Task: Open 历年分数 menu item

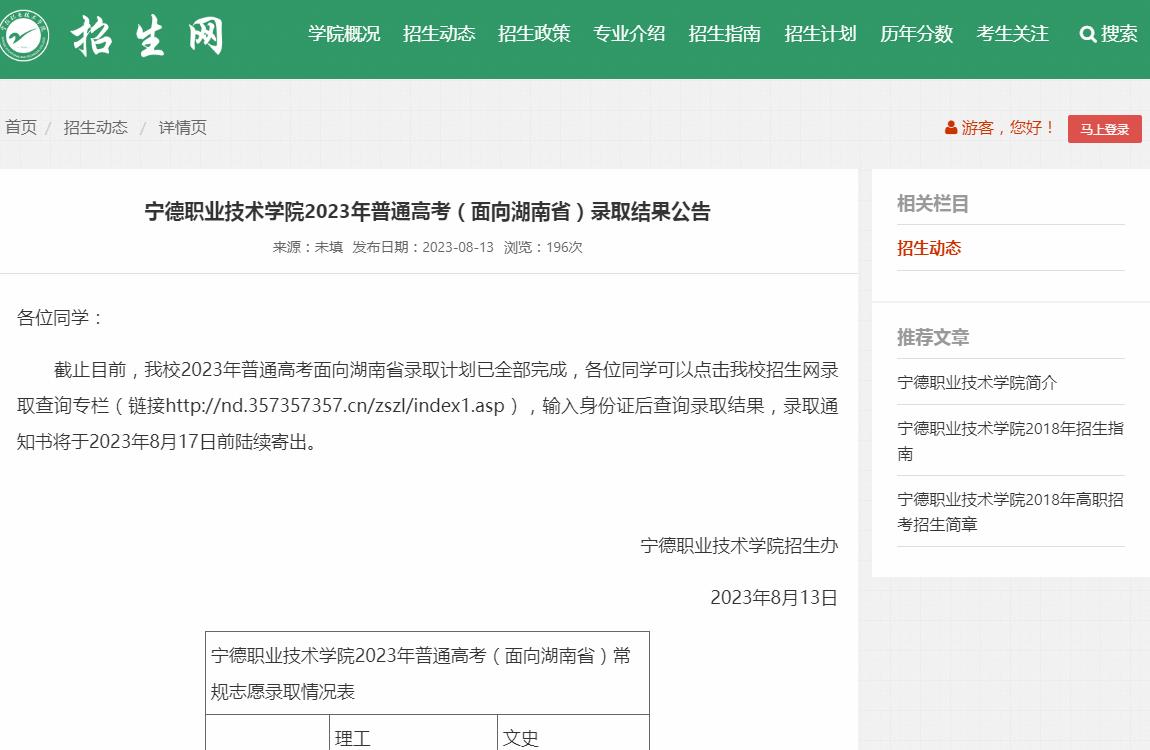Action: (917, 34)
